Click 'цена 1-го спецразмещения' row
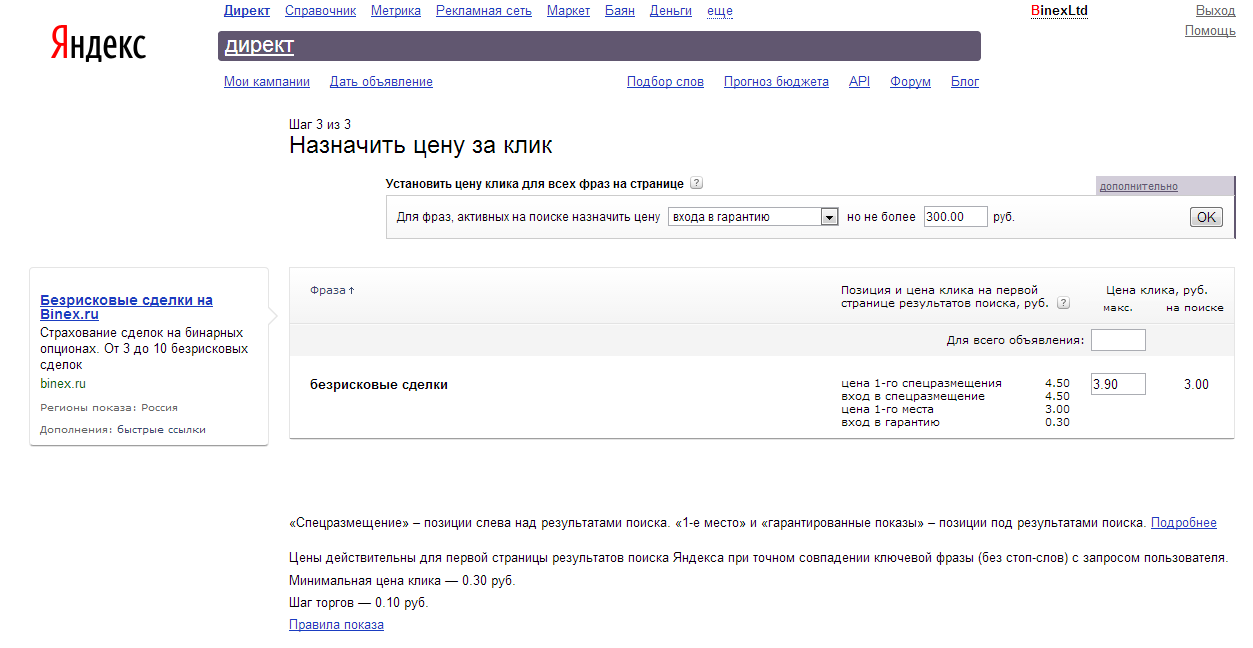This screenshot has height=648, width=1253. [x=956, y=383]
